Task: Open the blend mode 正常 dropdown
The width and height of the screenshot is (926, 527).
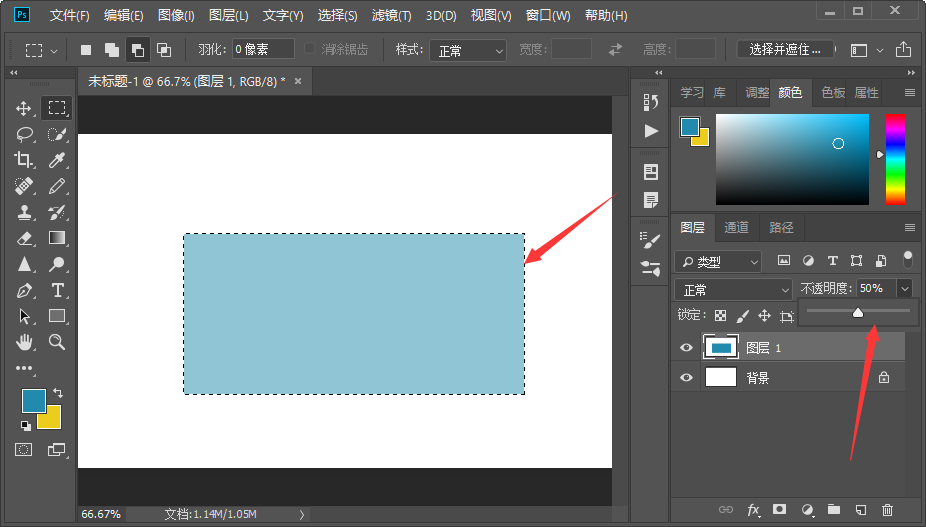Action: [733, 289]
